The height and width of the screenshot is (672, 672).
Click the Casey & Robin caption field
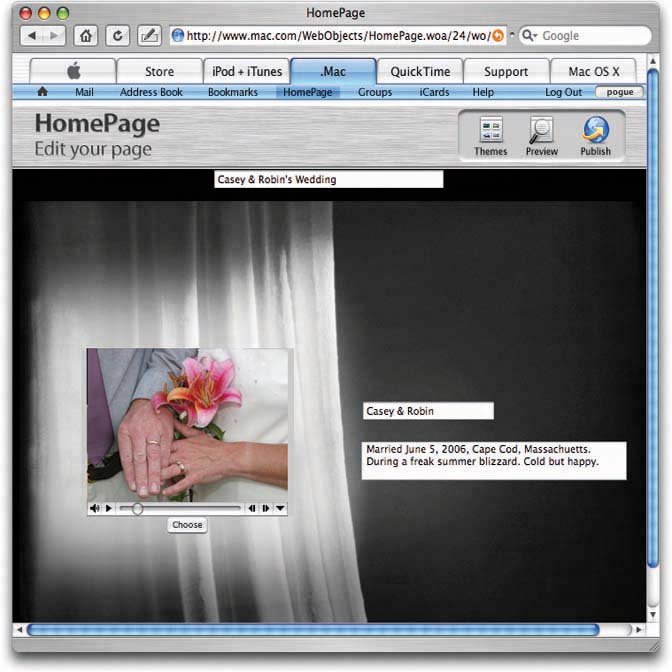coord(428,411)
